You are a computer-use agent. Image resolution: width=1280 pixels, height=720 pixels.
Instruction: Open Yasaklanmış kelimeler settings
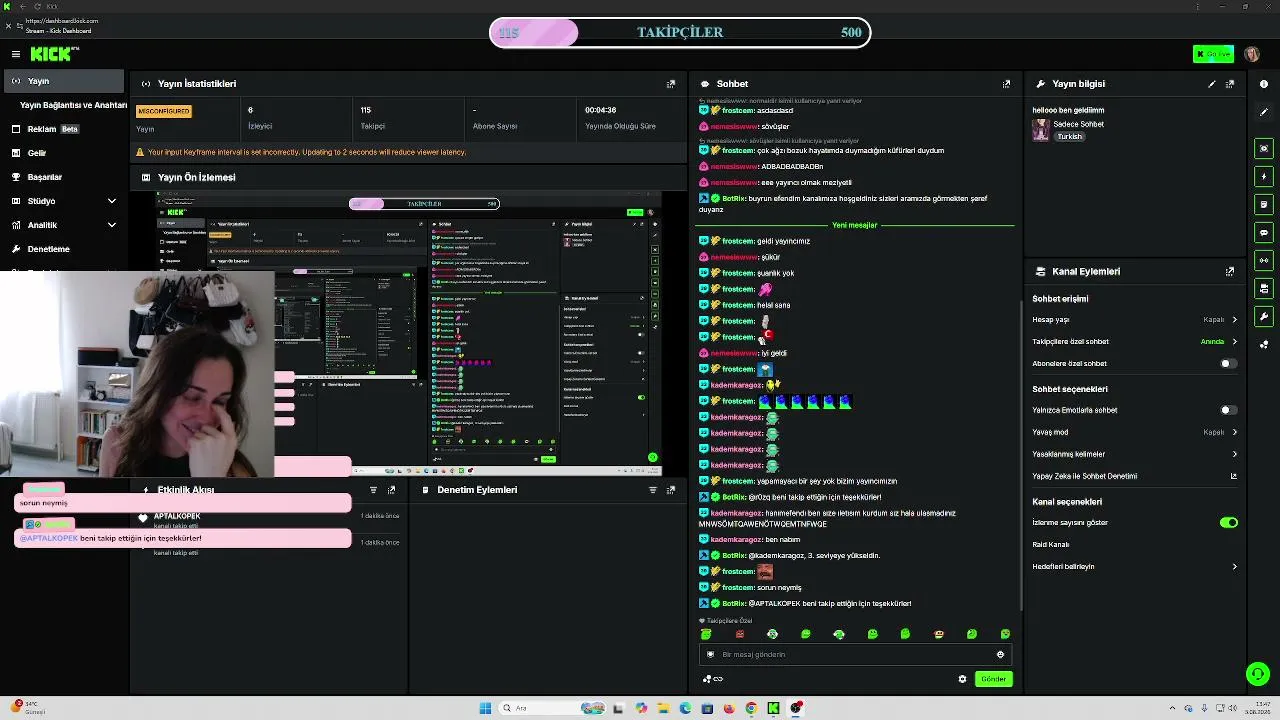click(1135, 454)
